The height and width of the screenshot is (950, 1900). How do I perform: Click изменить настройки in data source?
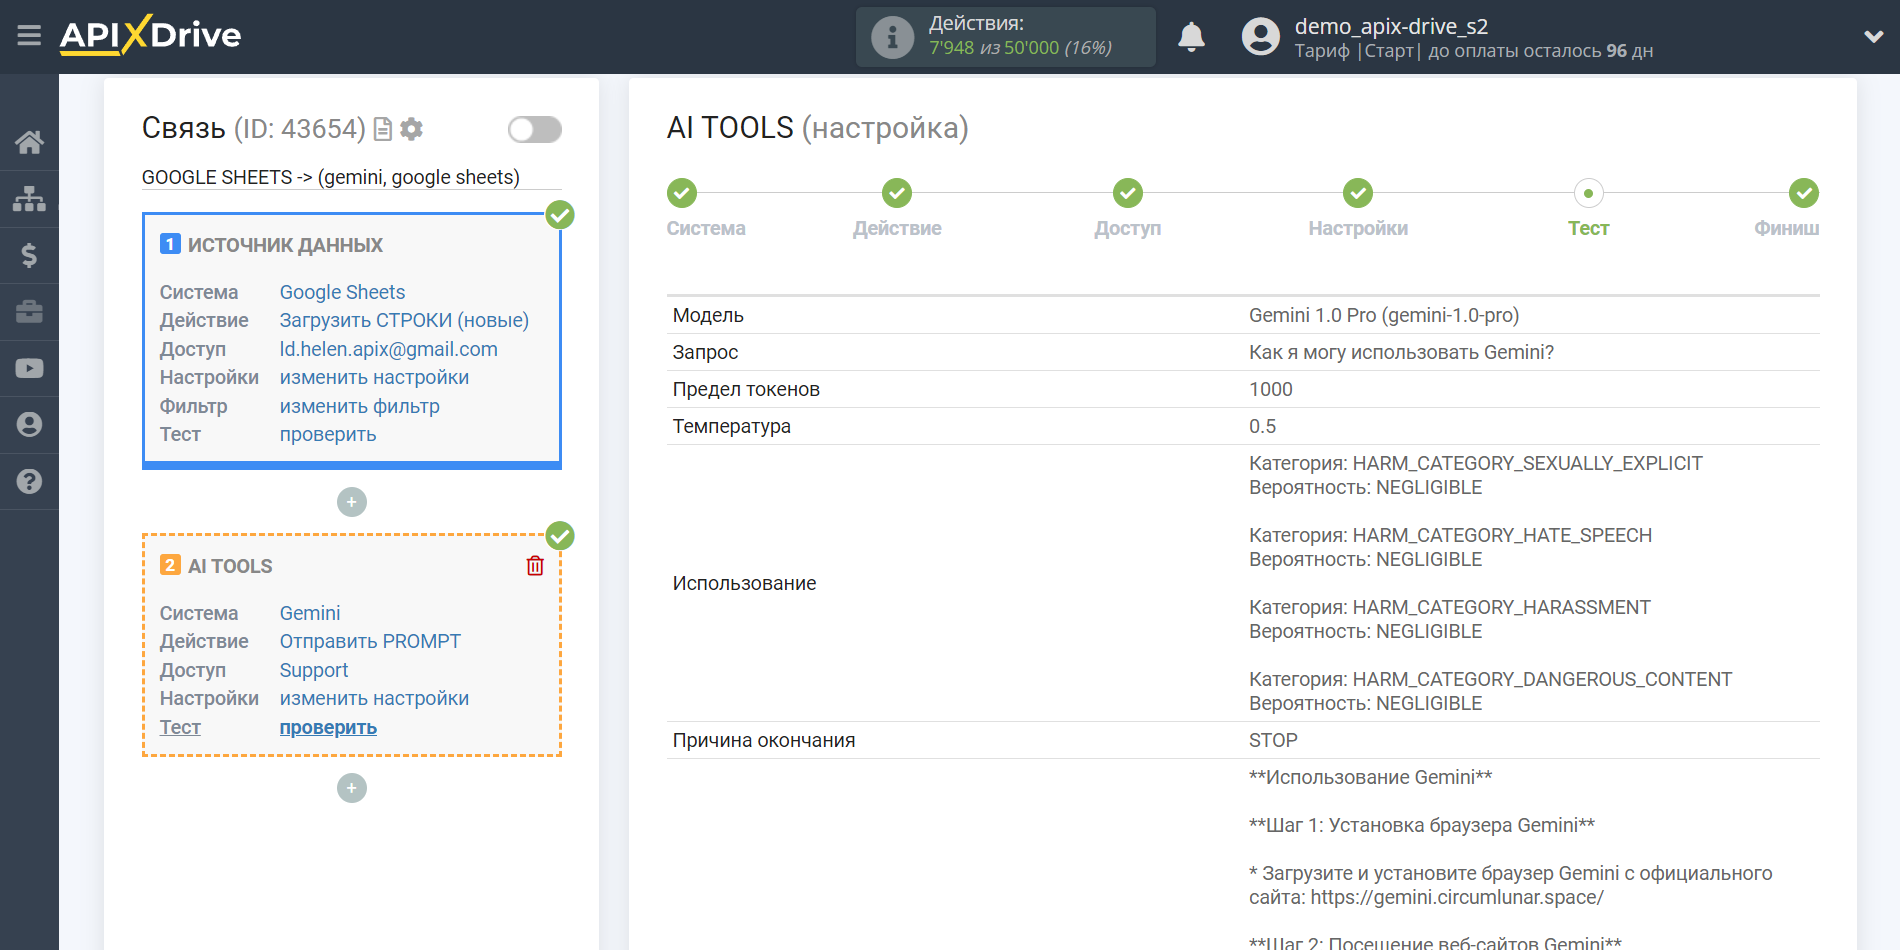pyautogui.click(x=374, y=377)
